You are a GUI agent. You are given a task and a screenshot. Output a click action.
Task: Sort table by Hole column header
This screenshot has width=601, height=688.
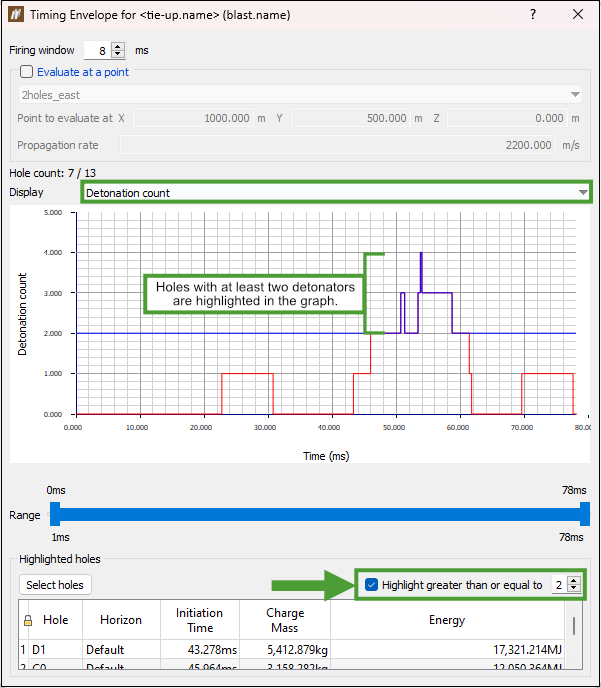click(56, 620)
